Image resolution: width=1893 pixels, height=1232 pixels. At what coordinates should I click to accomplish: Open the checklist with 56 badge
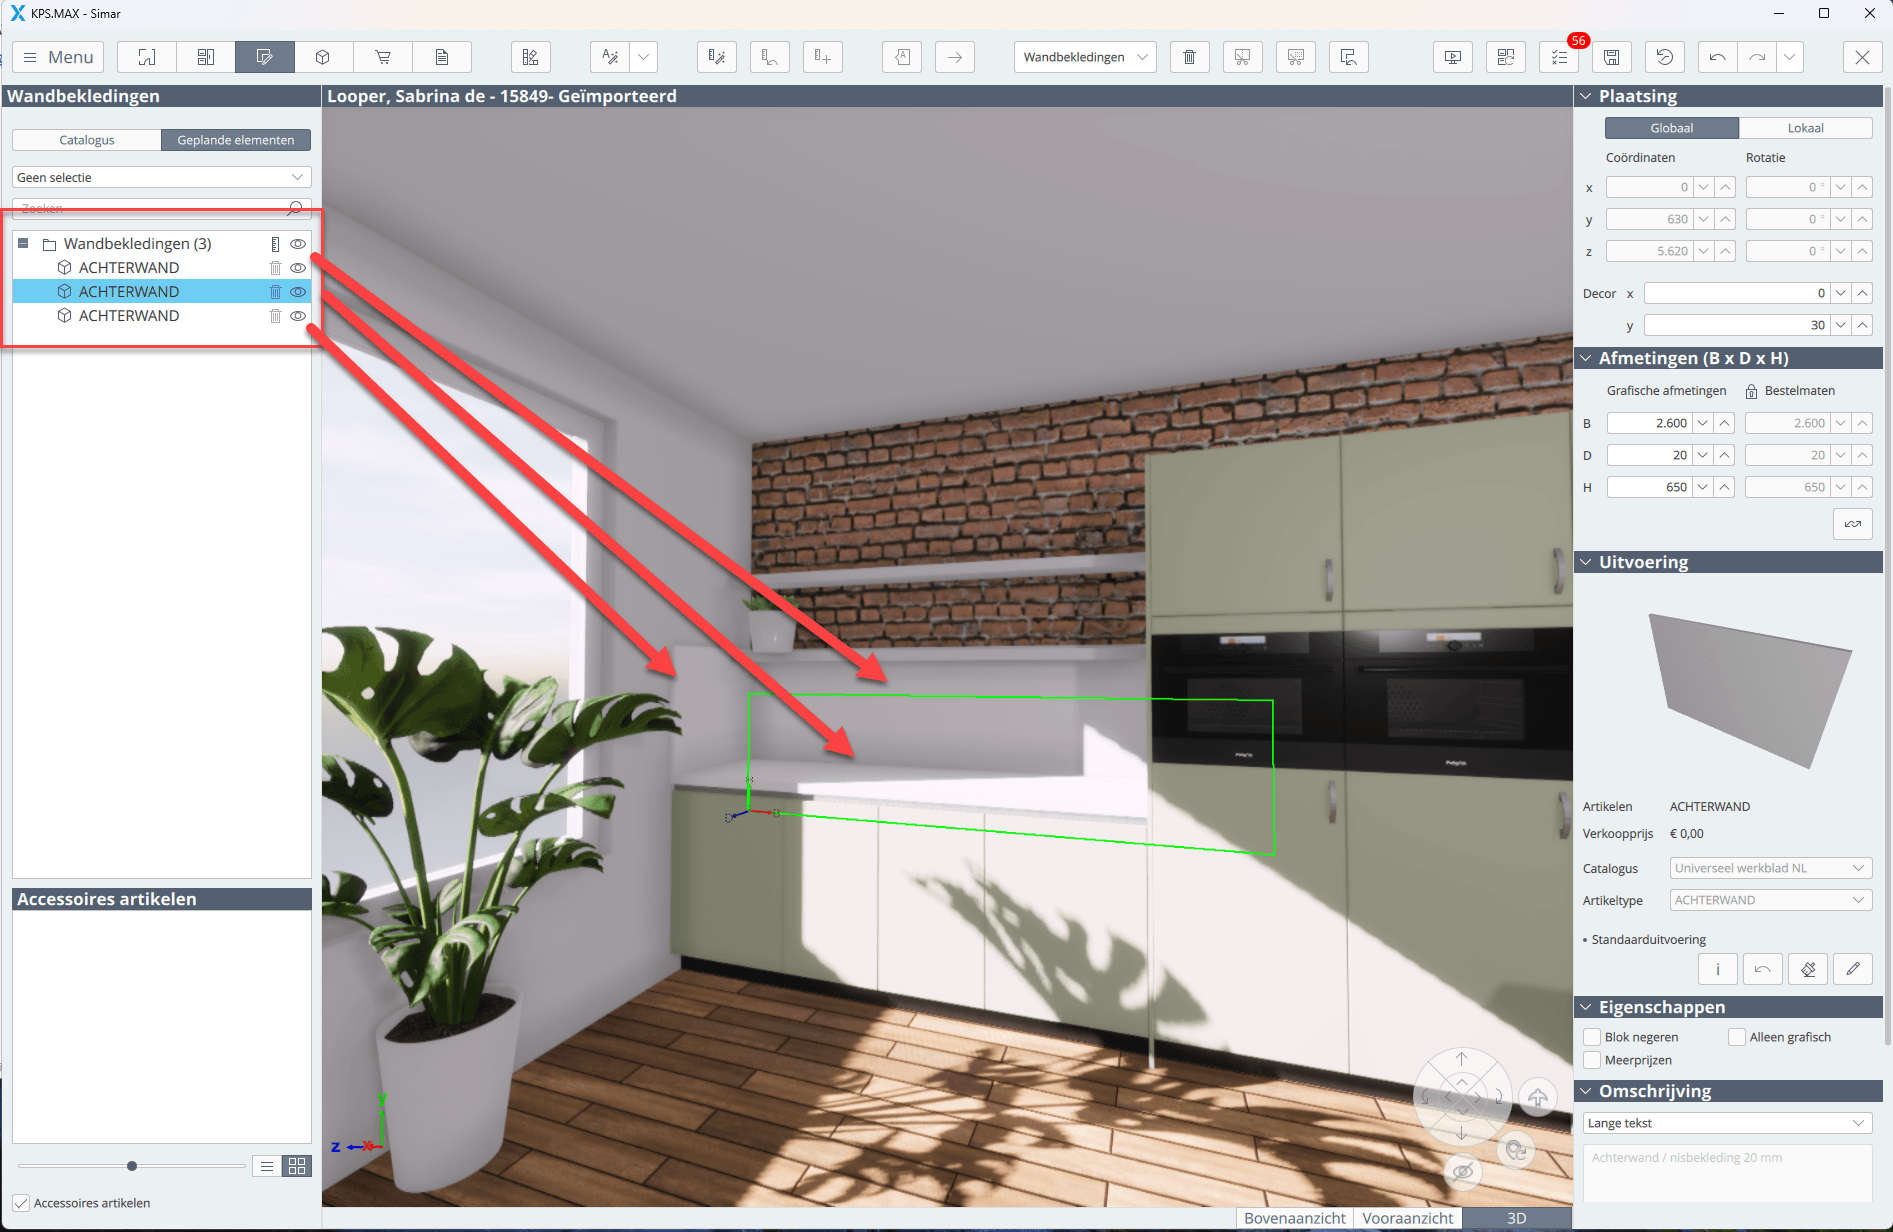(x=1559, y=57)
